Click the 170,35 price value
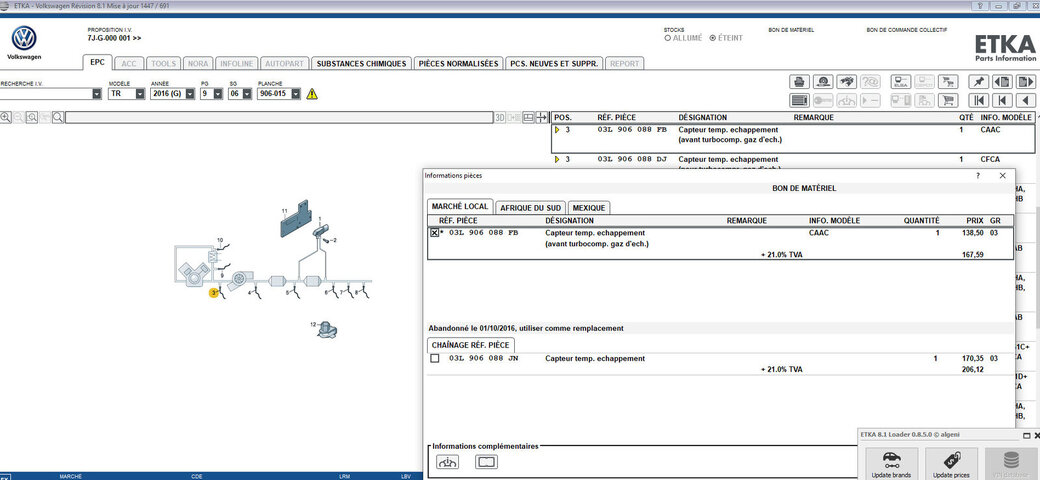 tap(972, 359)
